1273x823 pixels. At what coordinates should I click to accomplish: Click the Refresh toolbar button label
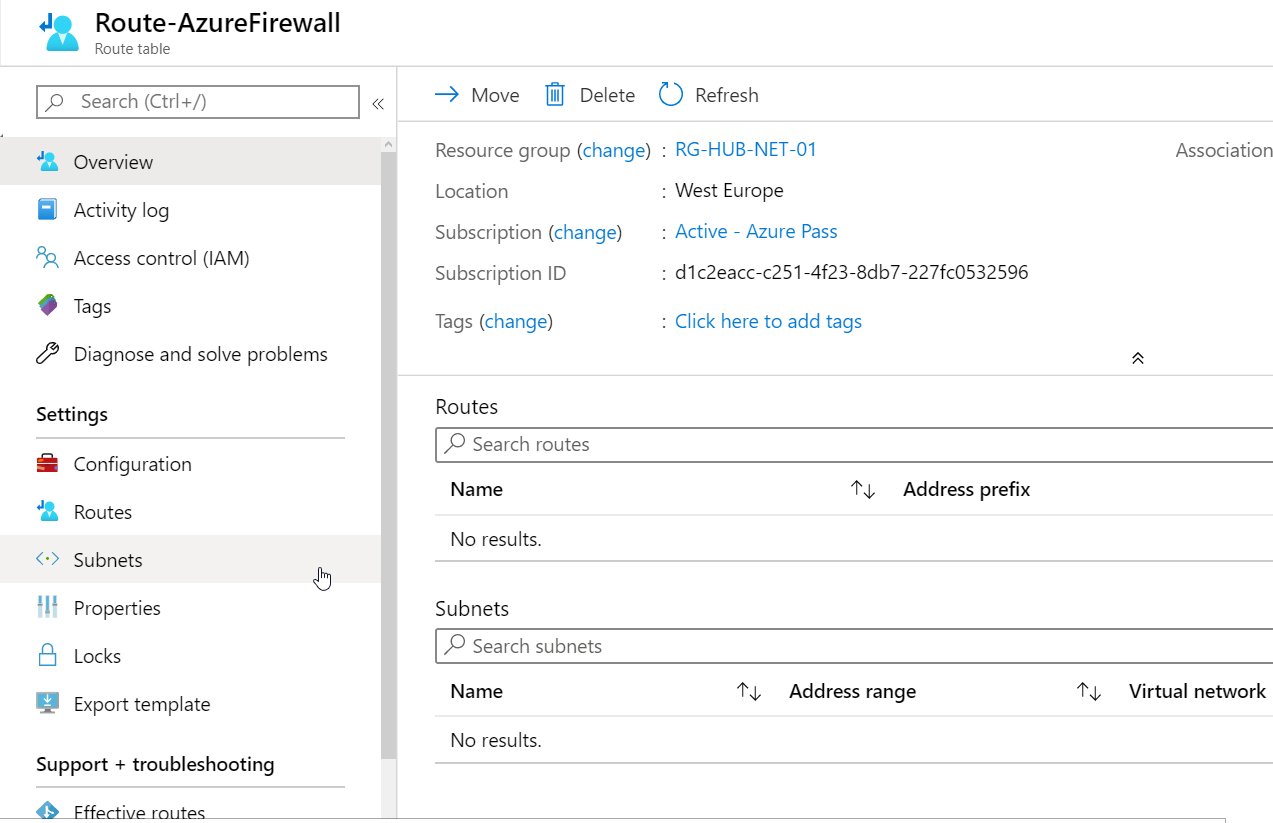tap(727, 95)
